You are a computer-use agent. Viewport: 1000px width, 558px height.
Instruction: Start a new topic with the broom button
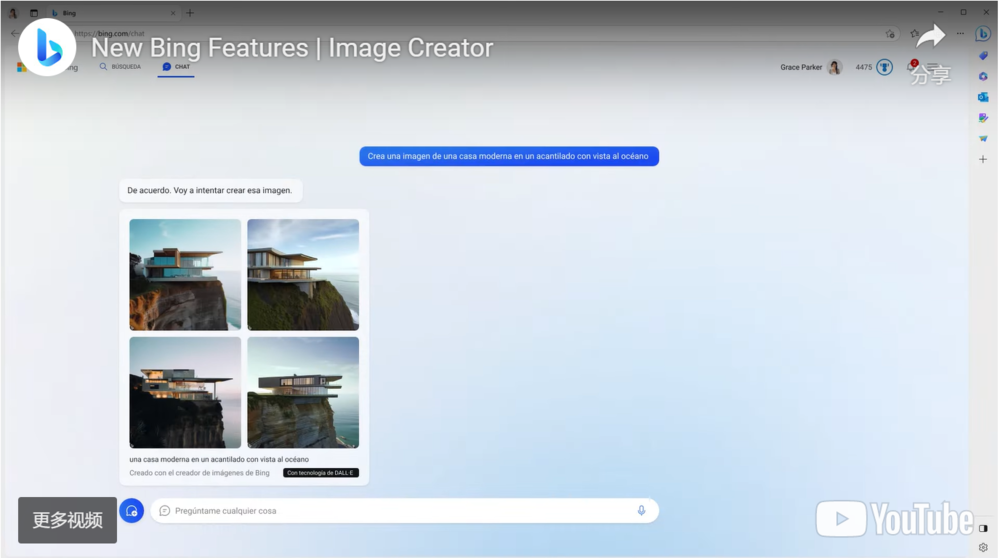(131, 510)
